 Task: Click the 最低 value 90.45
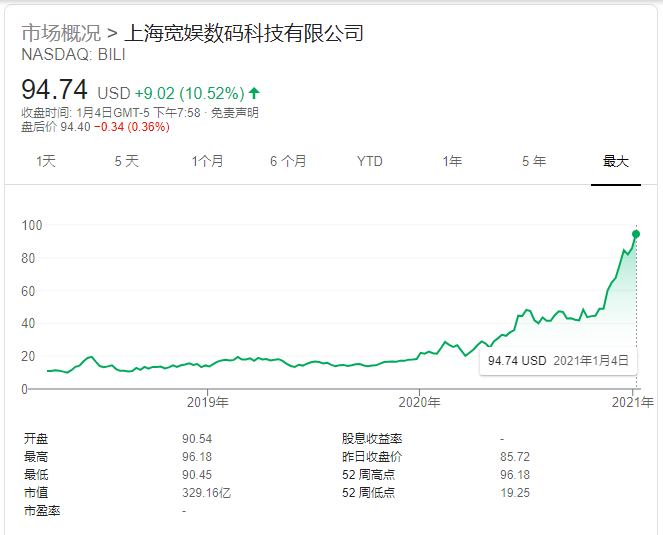tap(197, 475)
